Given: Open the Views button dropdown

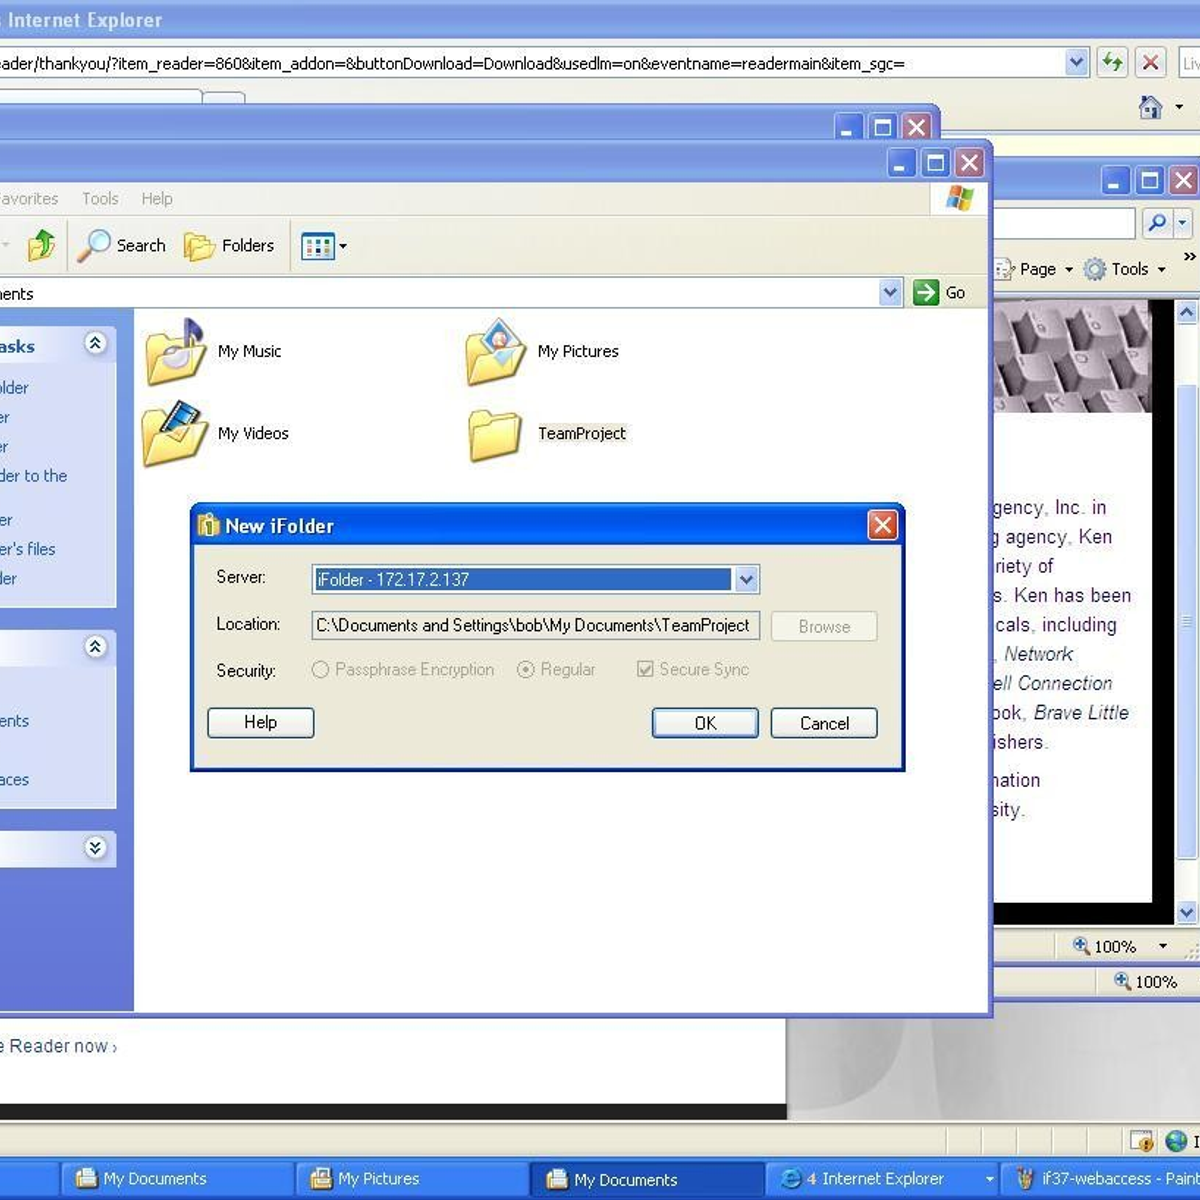Looking at the screenshot, I should click(324, 246).
